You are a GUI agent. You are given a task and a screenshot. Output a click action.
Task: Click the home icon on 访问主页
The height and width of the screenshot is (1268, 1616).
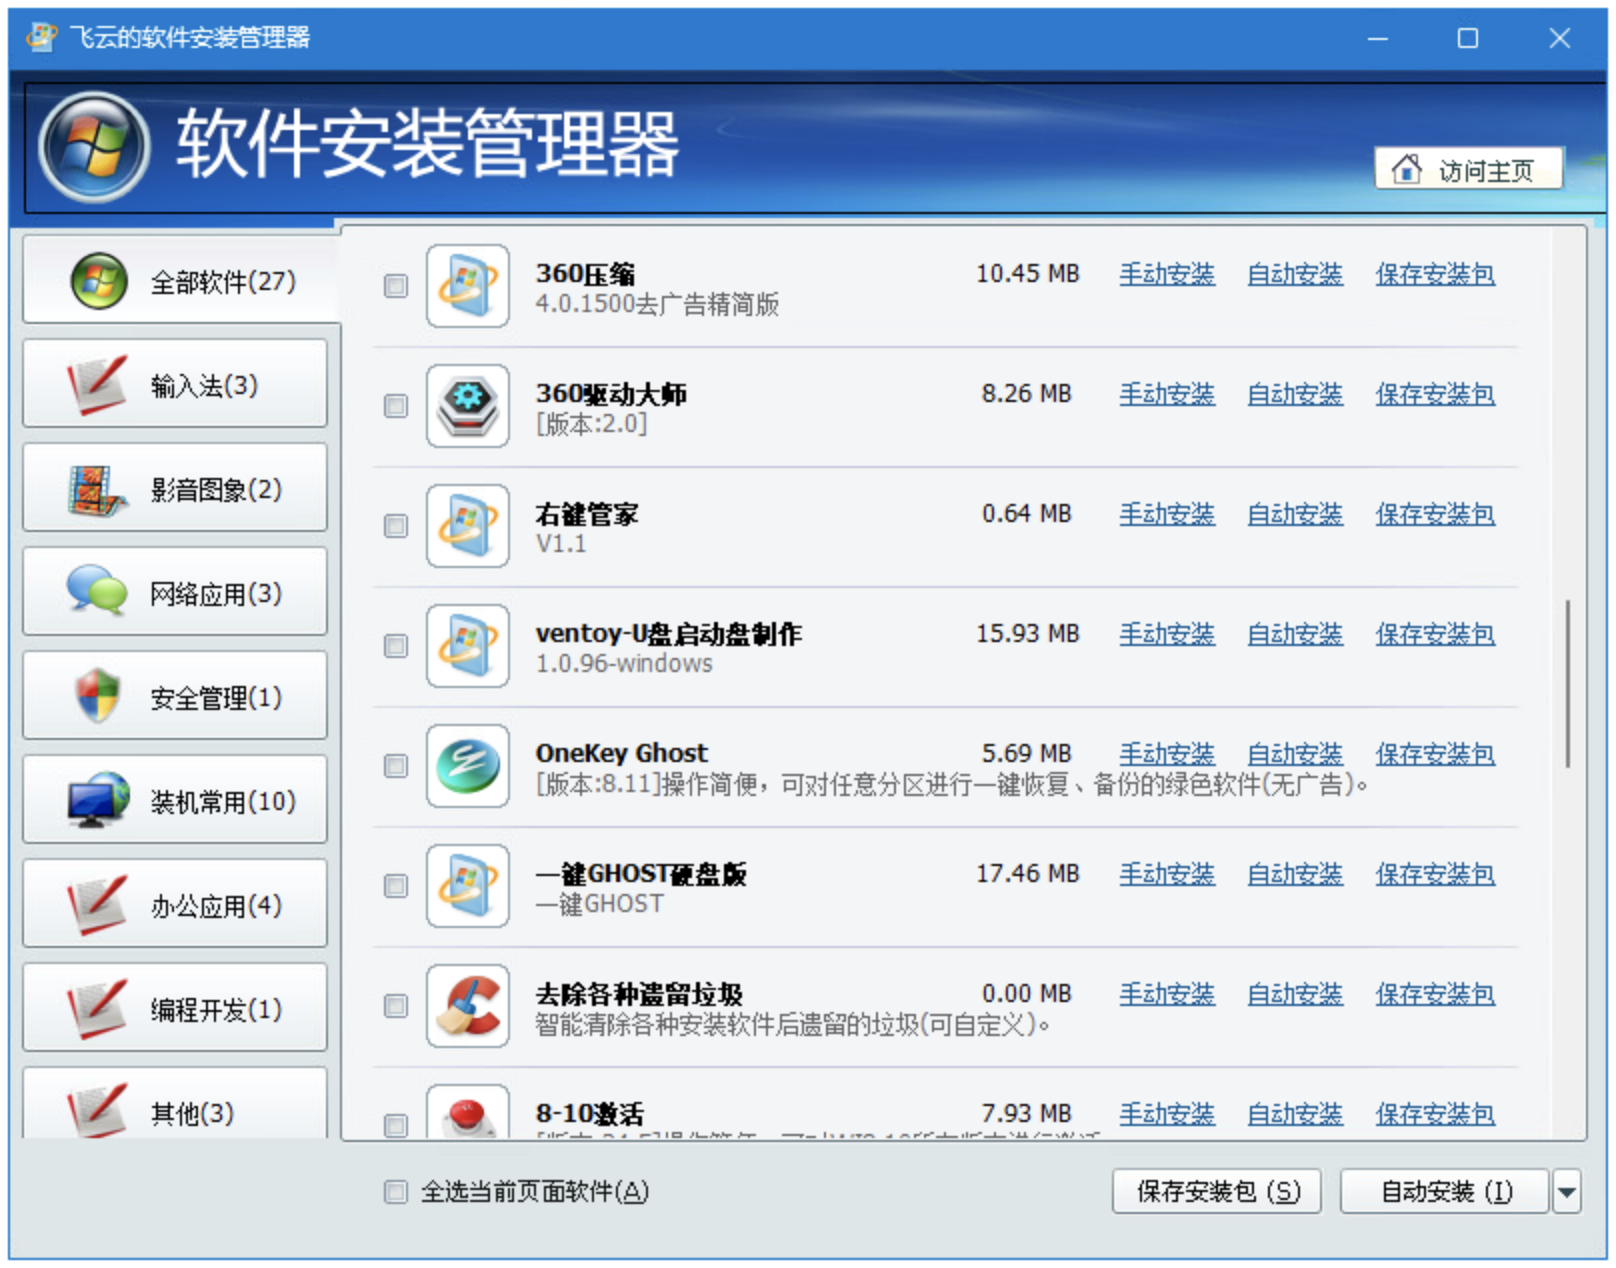click(x=1406, y=169)
